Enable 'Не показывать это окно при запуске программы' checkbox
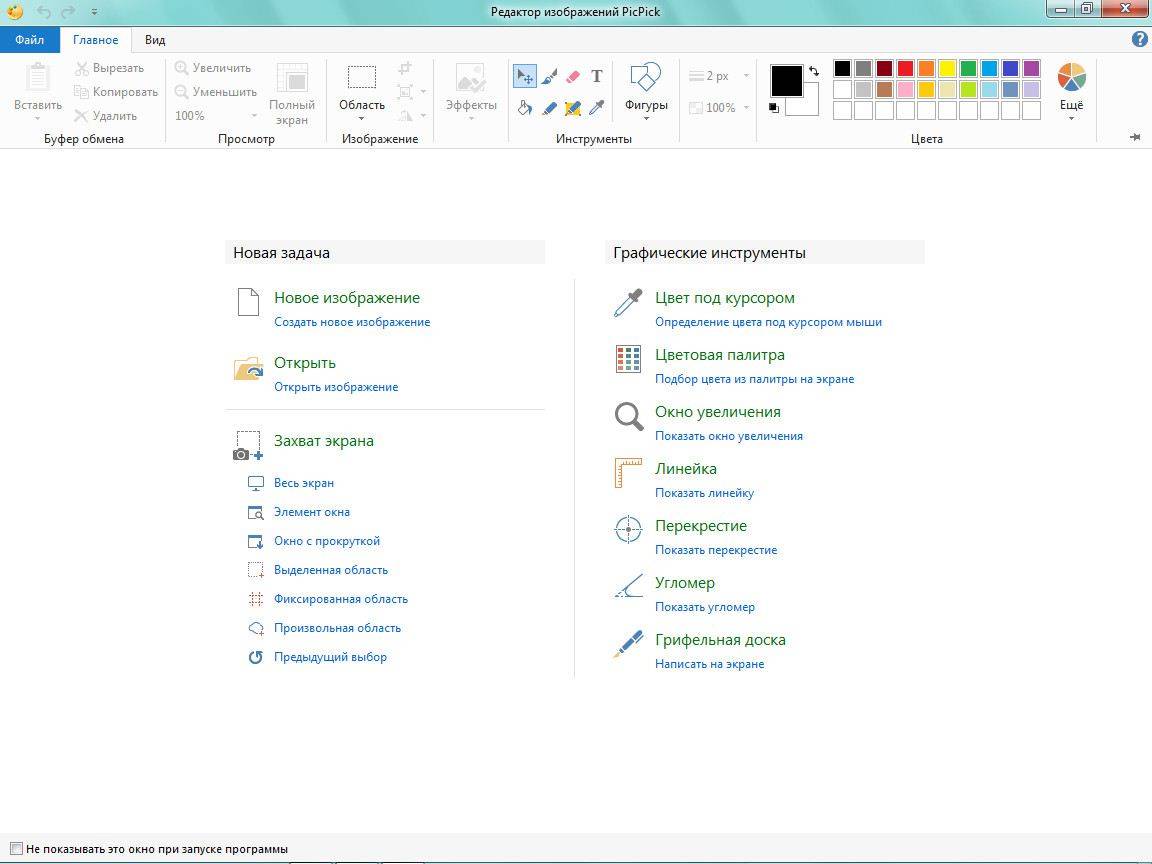Screen dimensions: 1152x864 point(16,849)
